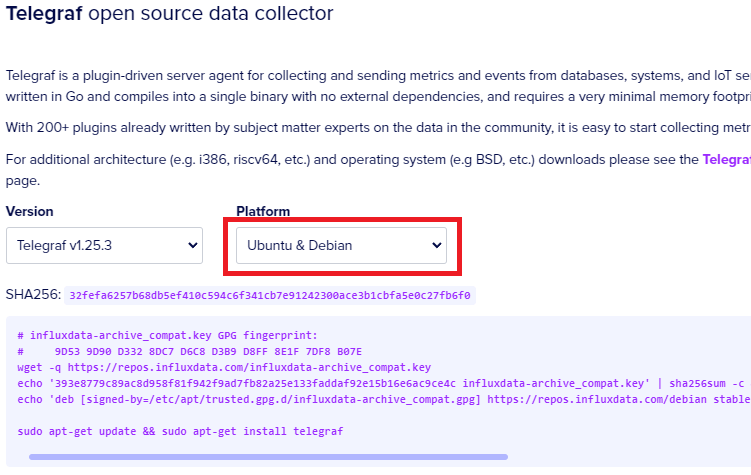Open the Platform dropdown showing Ubuntu & Debian
The width and height of the screenshot is (751, 475).
tap(340, 245)
